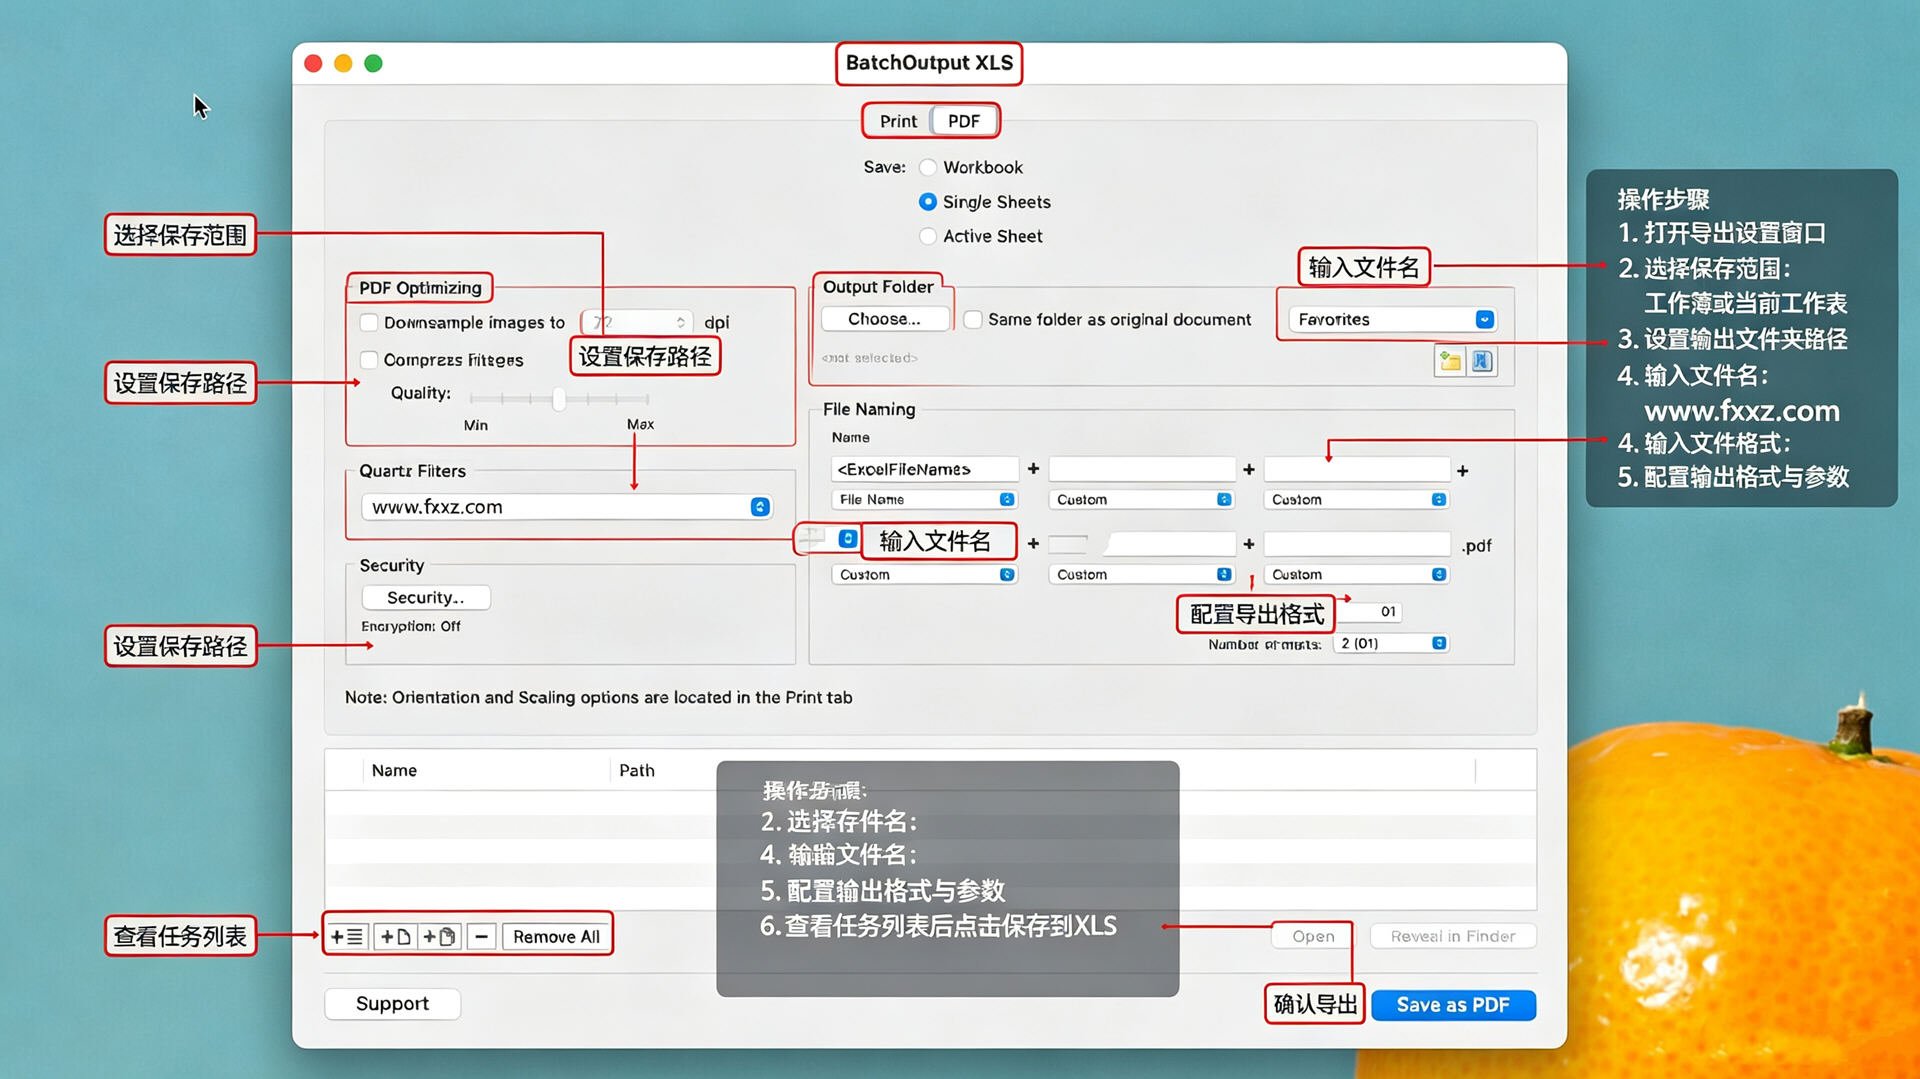Switch to the Print tab

[x=898, y=121]
